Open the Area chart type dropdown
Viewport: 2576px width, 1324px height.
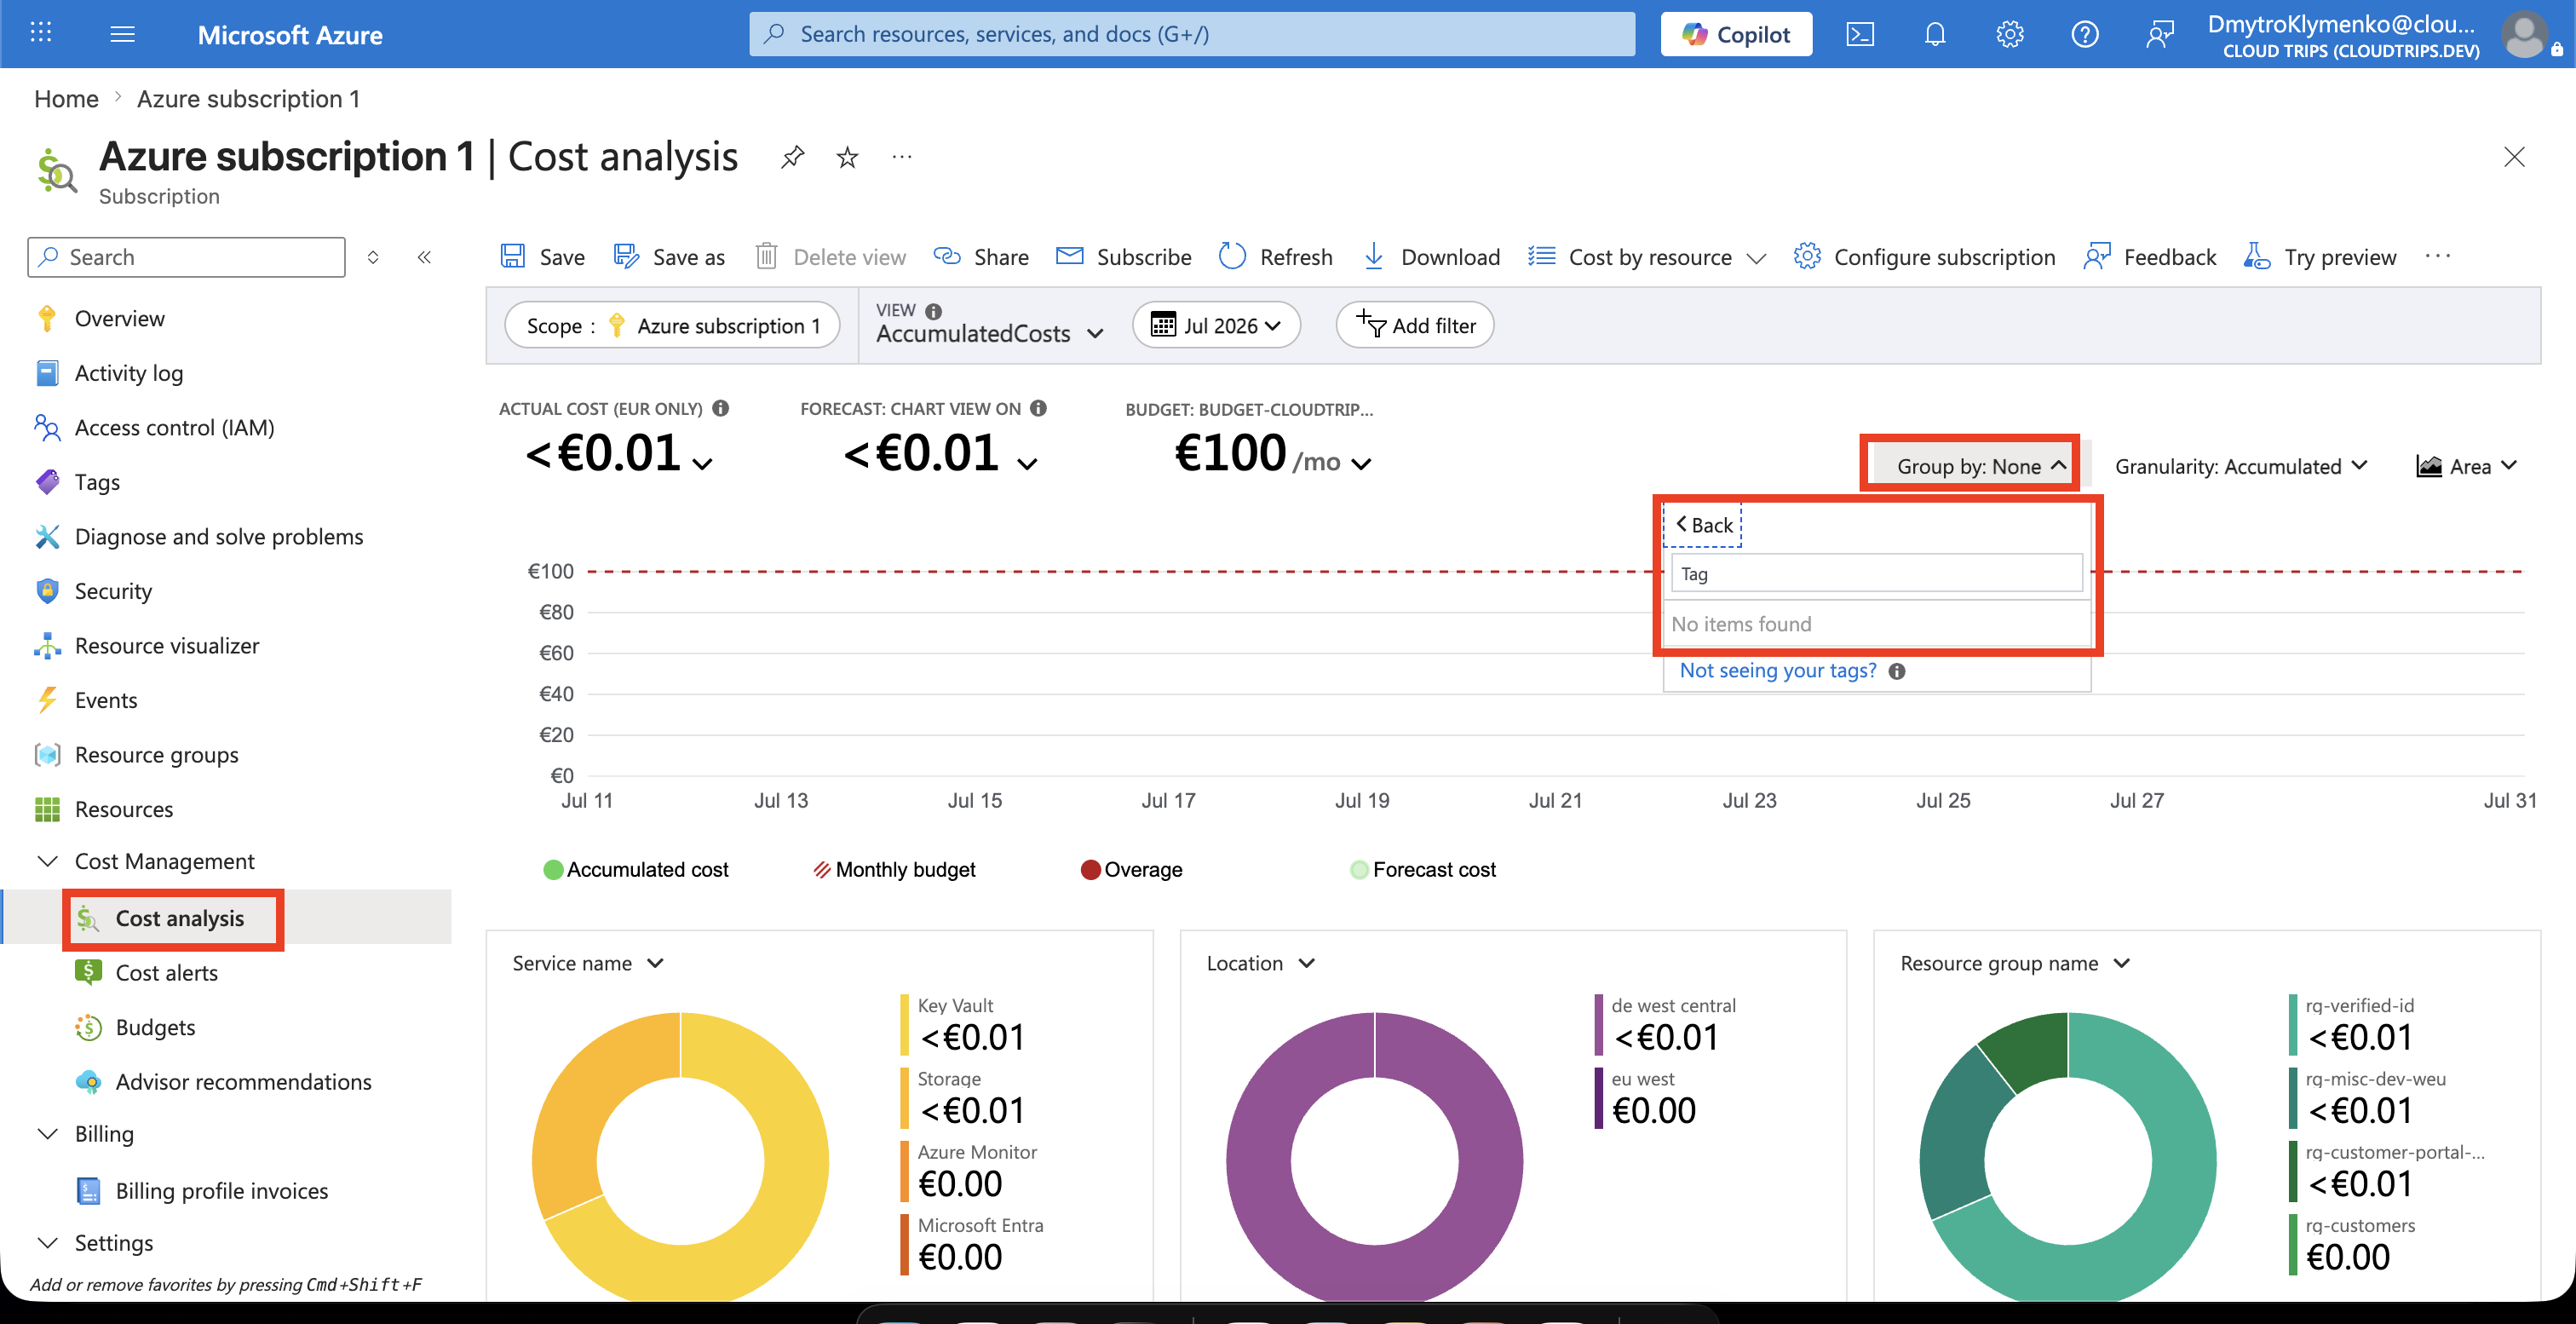pos(2466,465)
